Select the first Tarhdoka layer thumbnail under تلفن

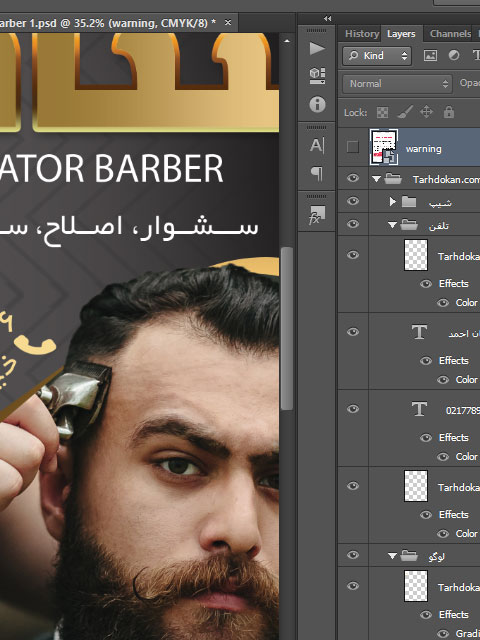[x=416, y=255]
